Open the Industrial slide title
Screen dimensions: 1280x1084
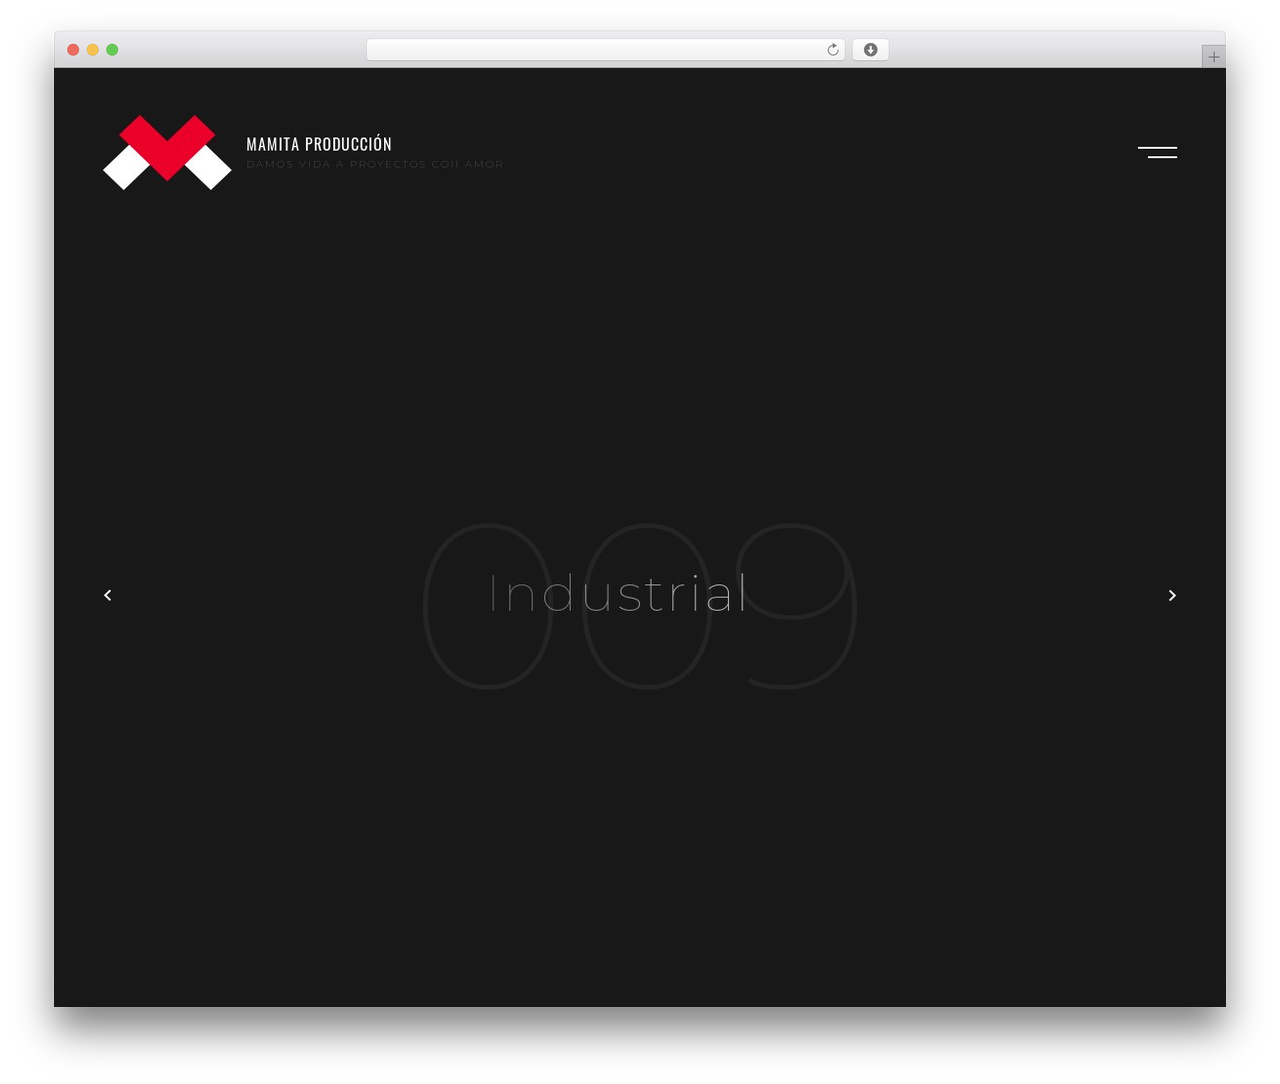point(618,593)
